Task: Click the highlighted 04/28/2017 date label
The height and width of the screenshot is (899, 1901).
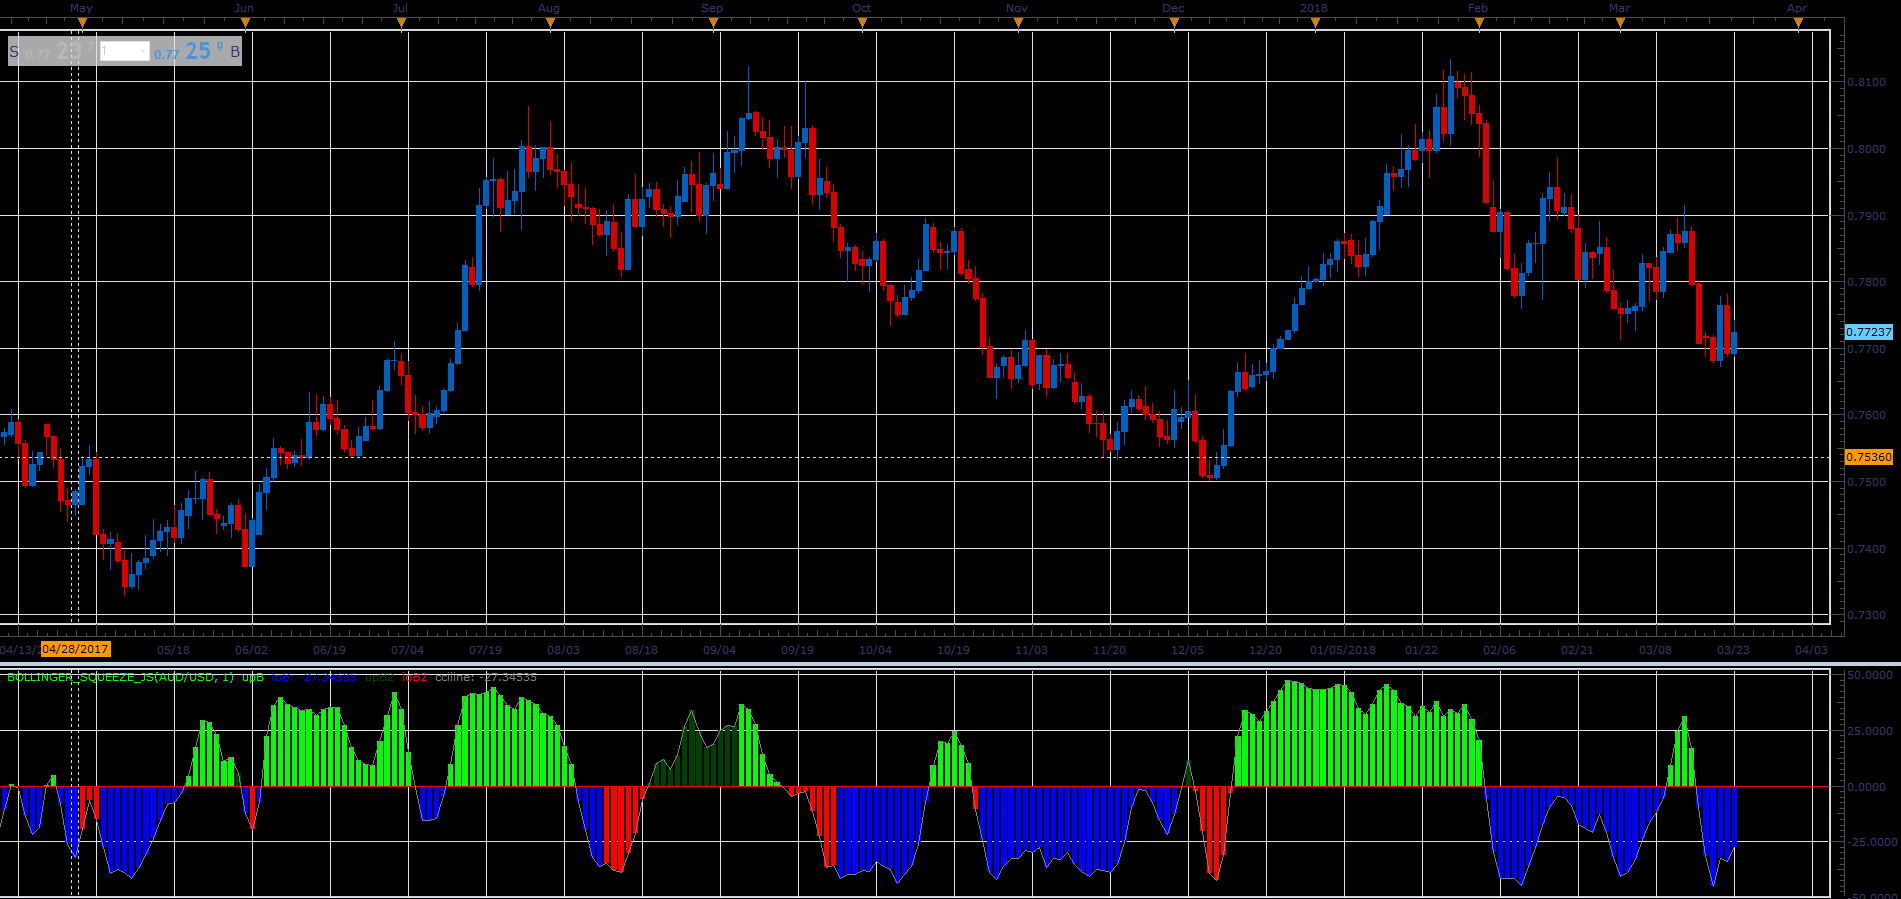Action: [x=76, y=649]
